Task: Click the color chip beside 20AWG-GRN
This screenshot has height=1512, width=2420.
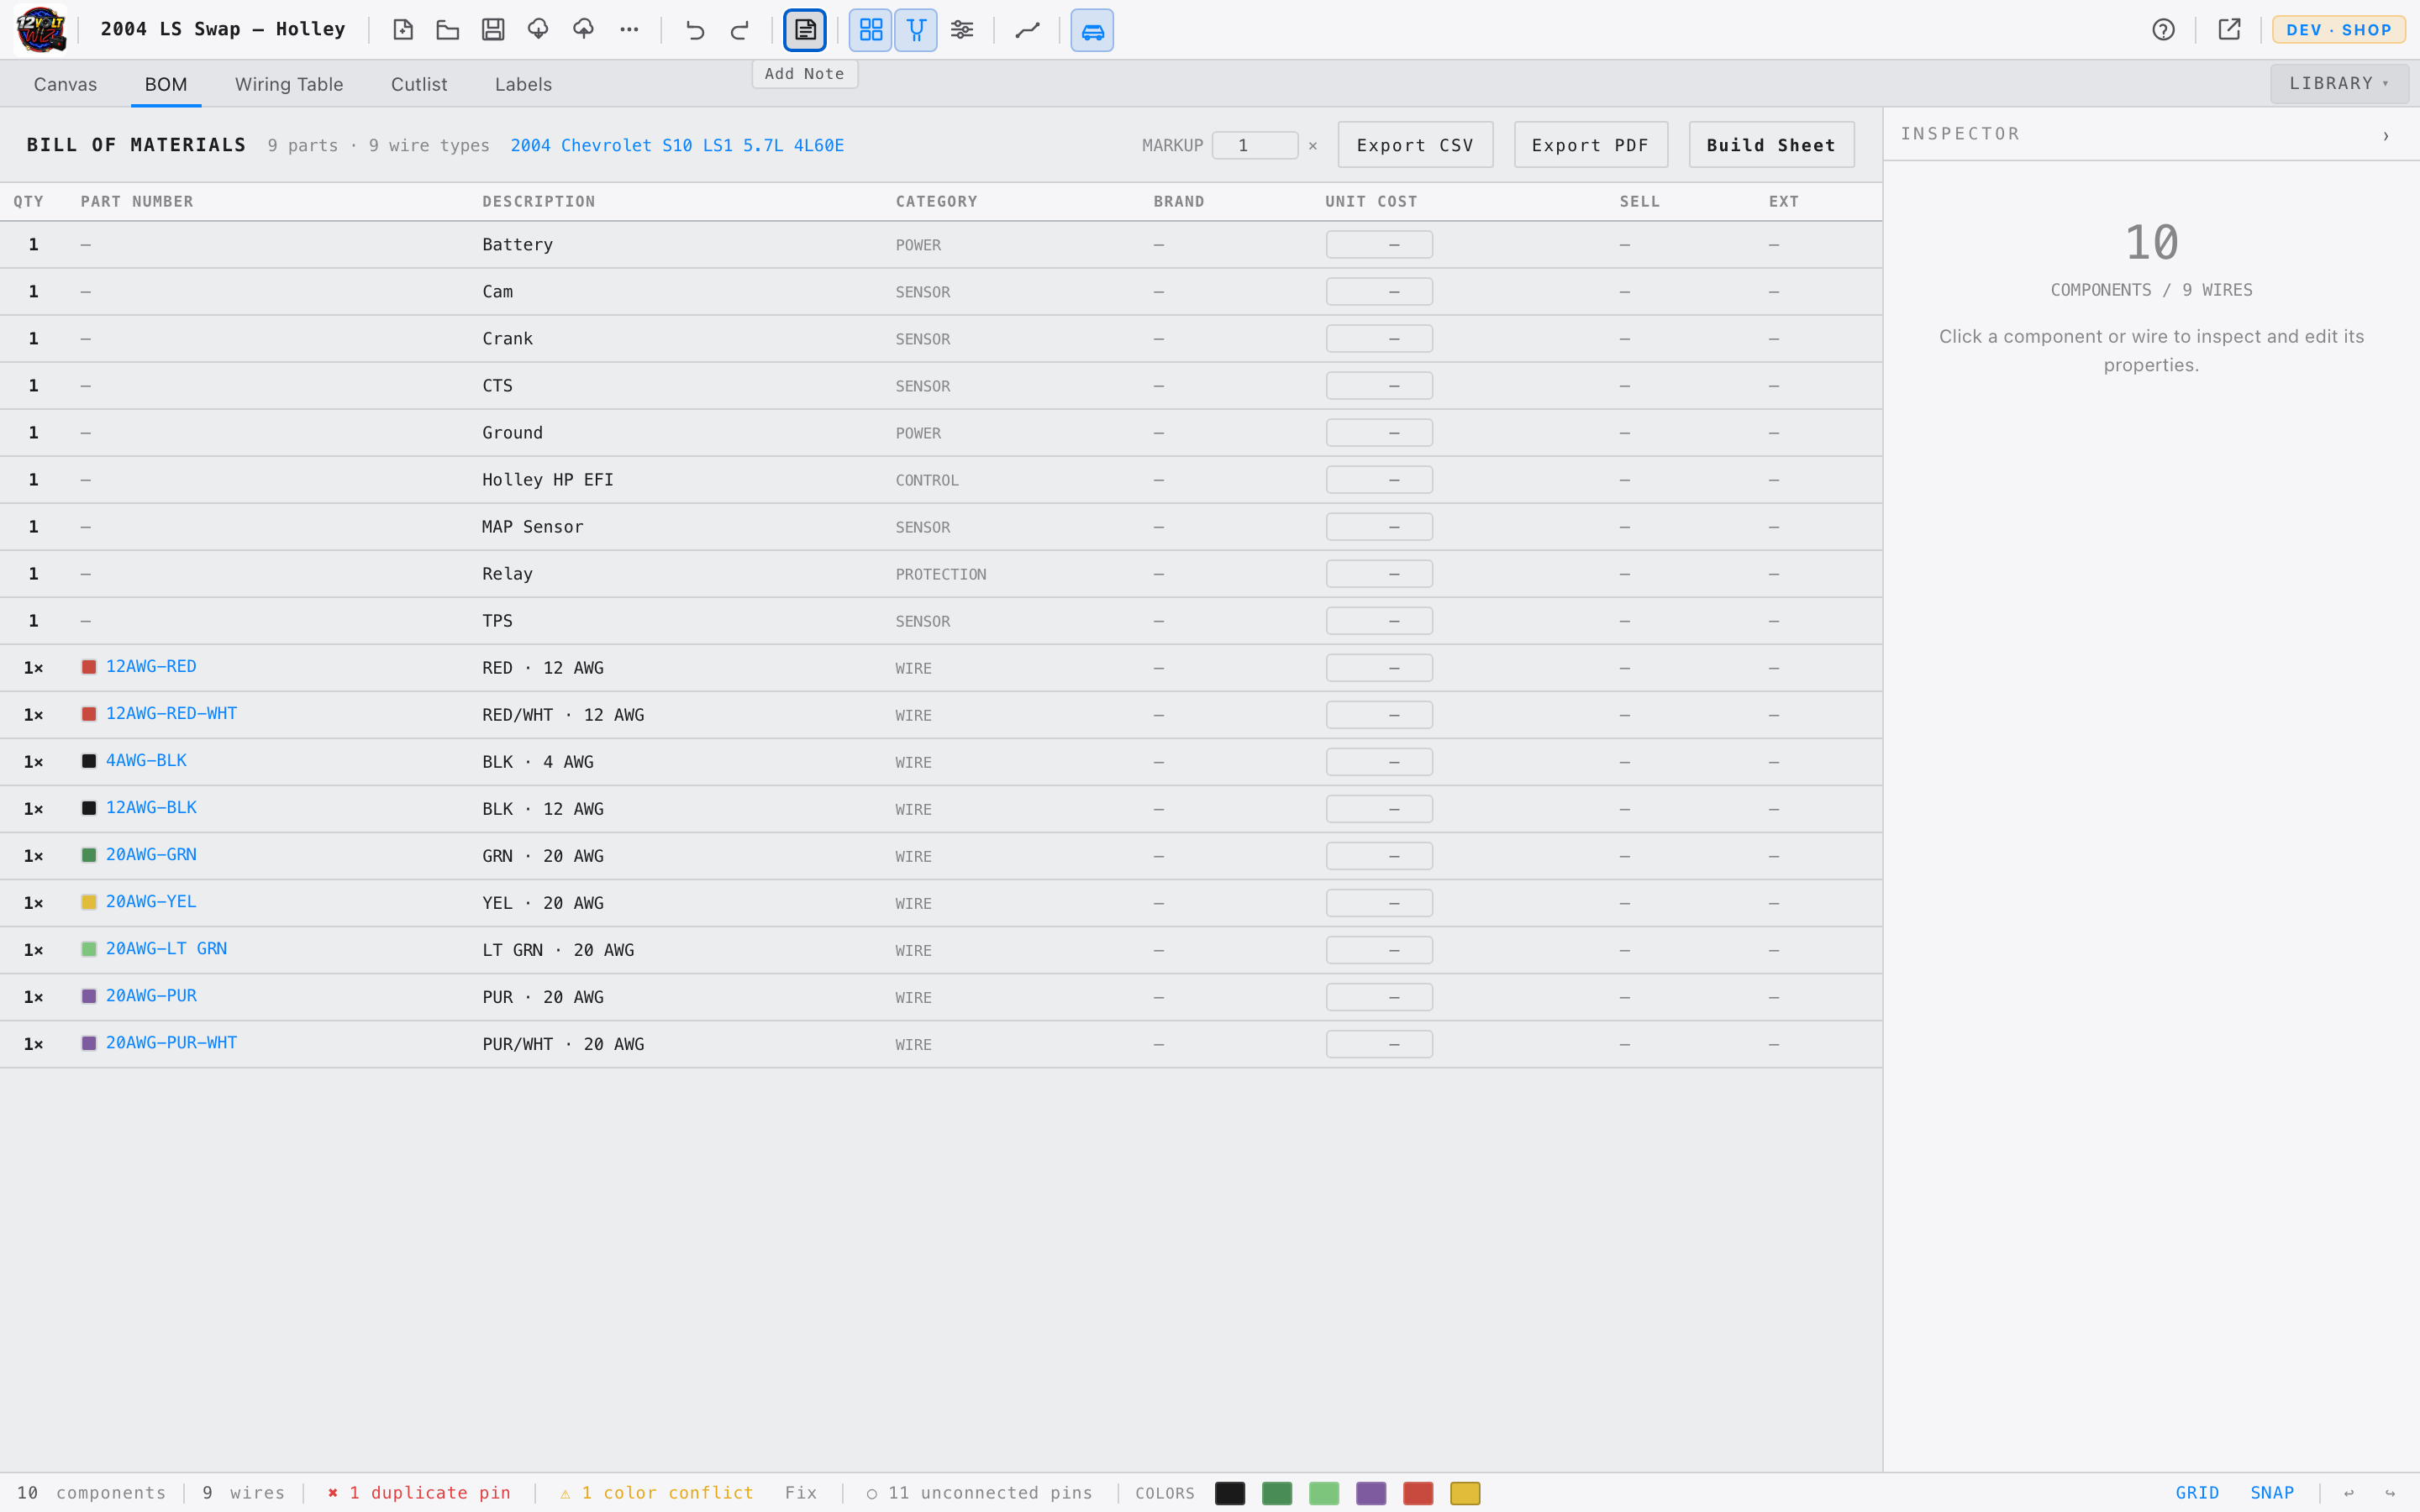Action: pyautogui.click(x=89, y=855)
